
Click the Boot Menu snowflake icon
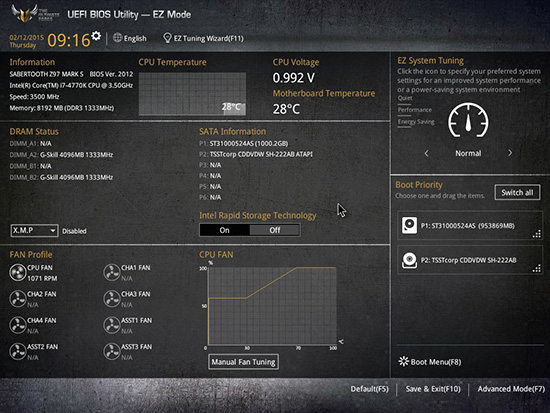pyautogui.click(x=404, y=361)
